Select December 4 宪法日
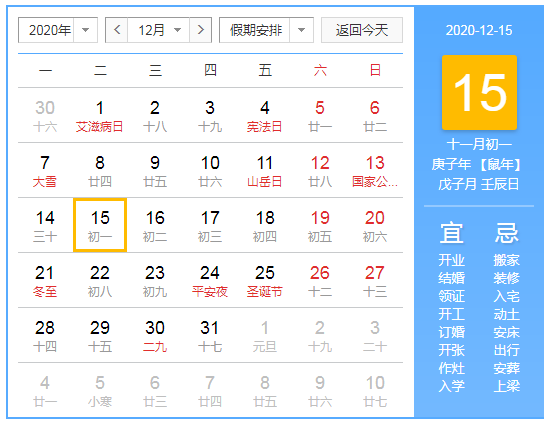The width and height of the screenshot is (547, 424). tap(265, 115)
